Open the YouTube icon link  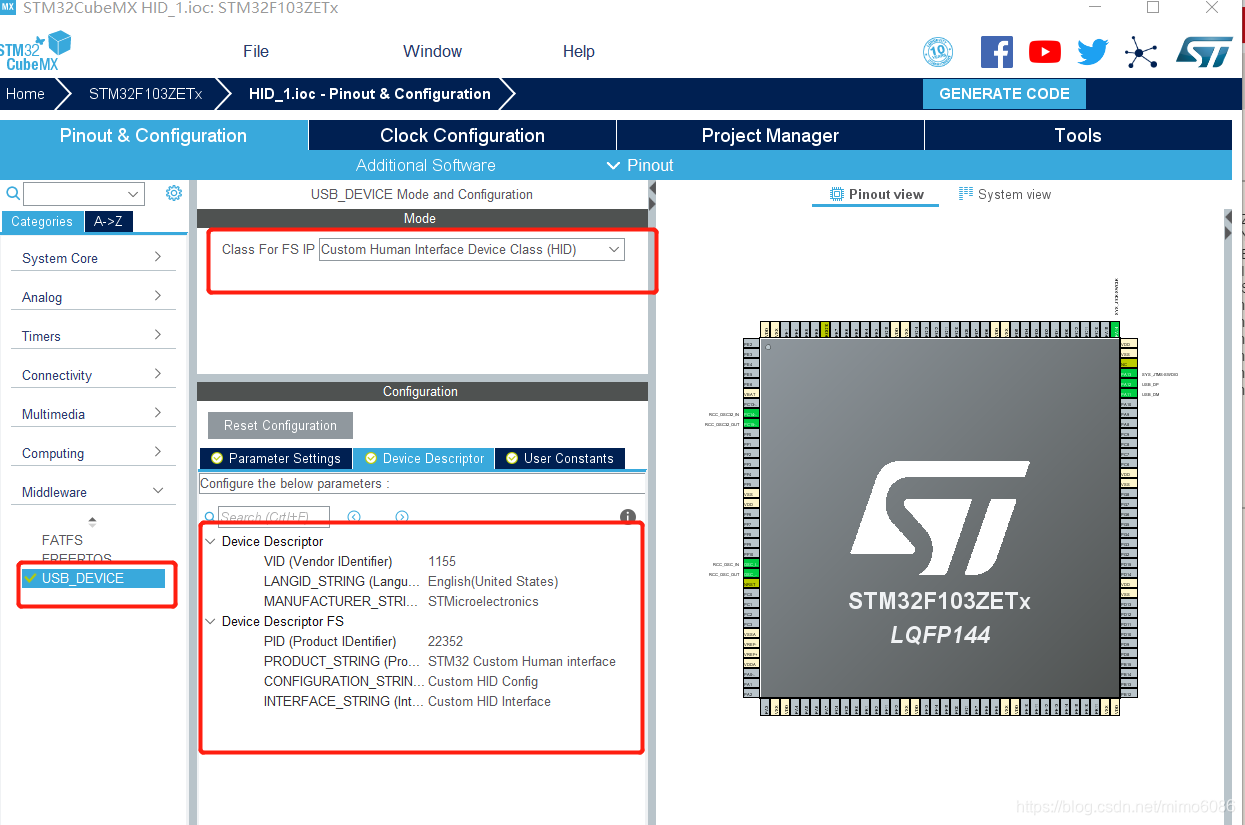[x=1045, y=52]
